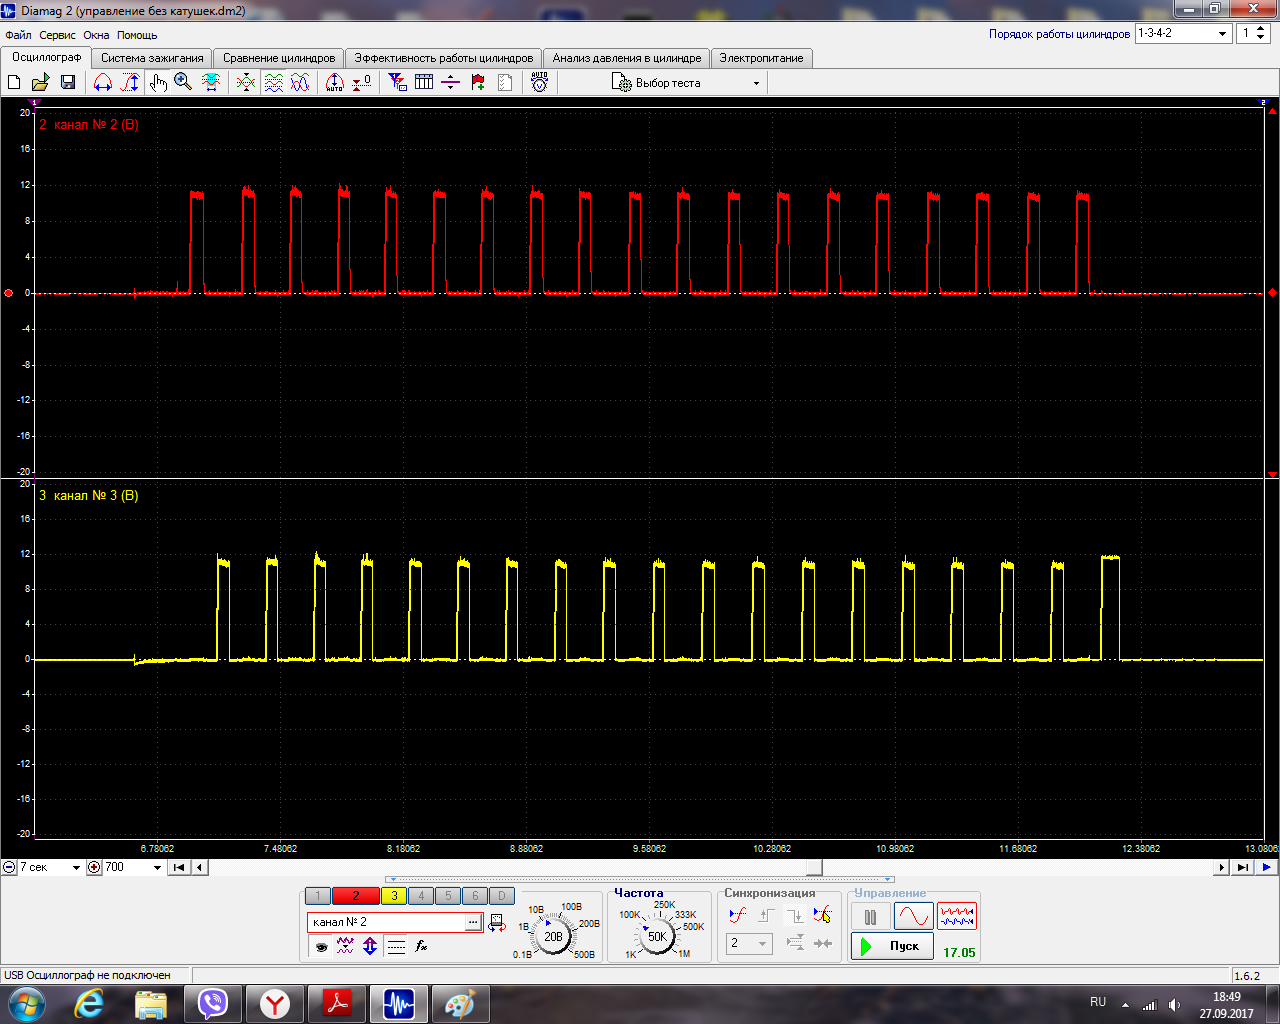Toggle red channel 2 button
This screenshot has height=1024, width=1280.
(355, 896)
